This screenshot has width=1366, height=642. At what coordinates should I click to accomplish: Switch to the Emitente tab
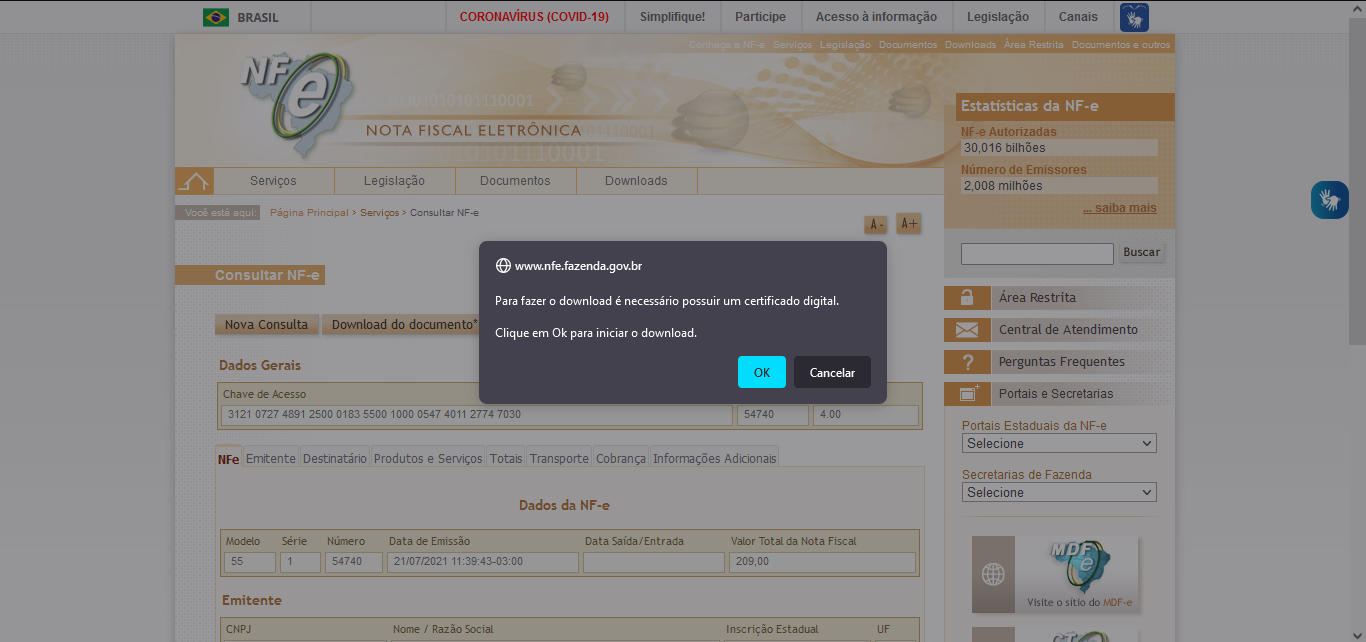pyautogui.click(x=271, y=458)
